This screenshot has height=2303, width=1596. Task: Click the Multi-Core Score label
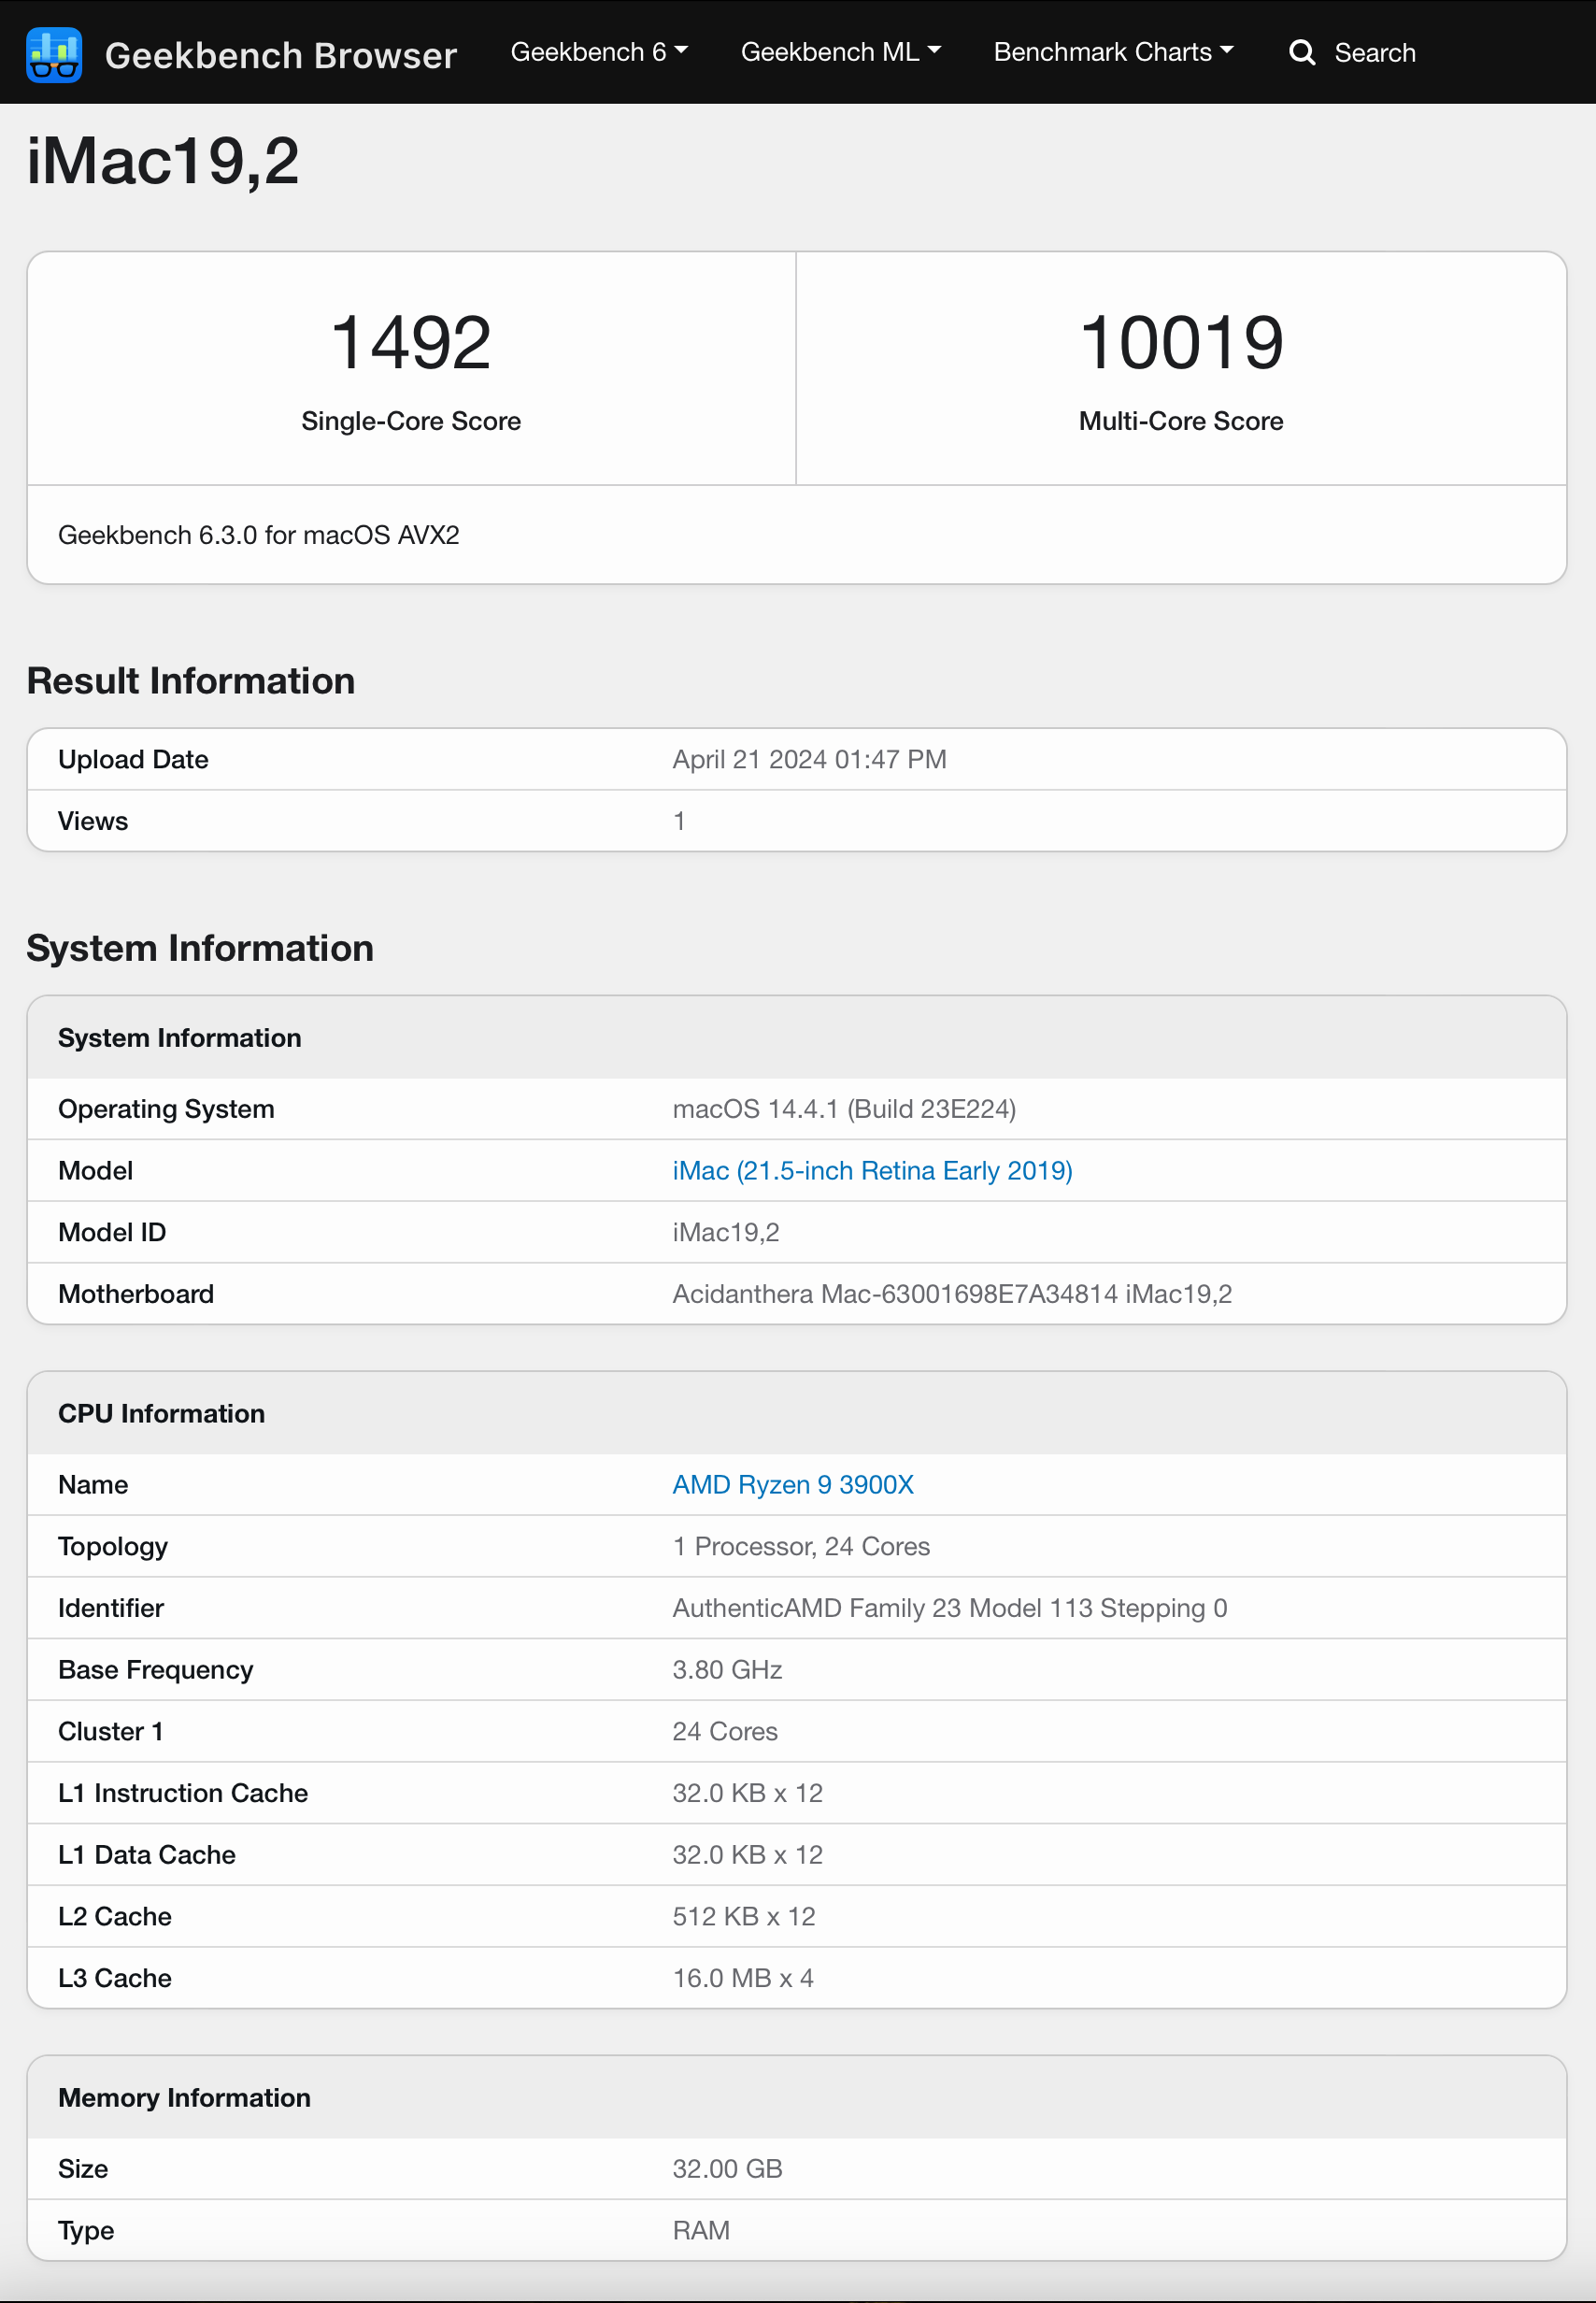(1181, 421)
